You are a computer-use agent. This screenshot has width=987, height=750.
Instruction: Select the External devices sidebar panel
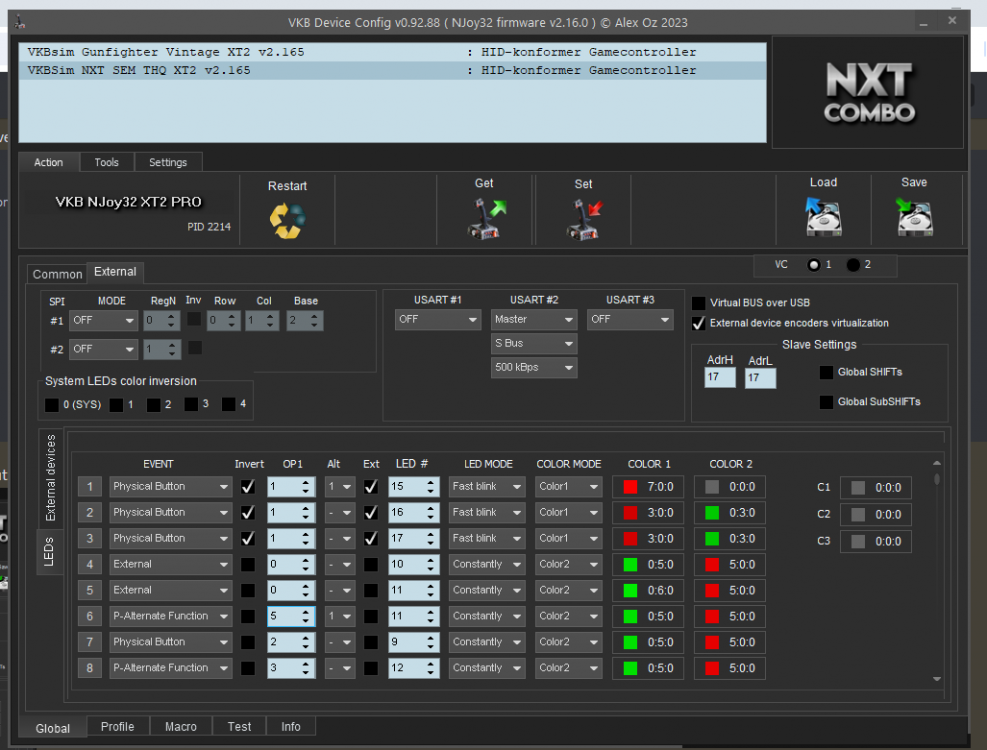(x=50, y=477)
